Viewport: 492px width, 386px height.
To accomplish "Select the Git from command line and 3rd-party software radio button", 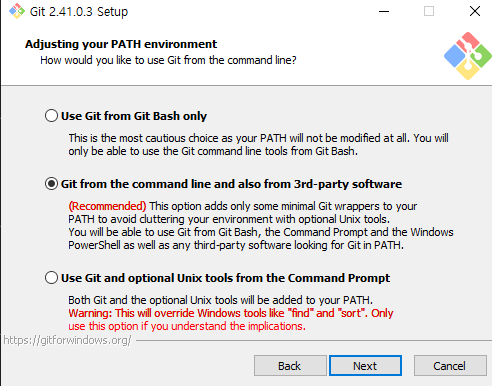I will (51, 184).
